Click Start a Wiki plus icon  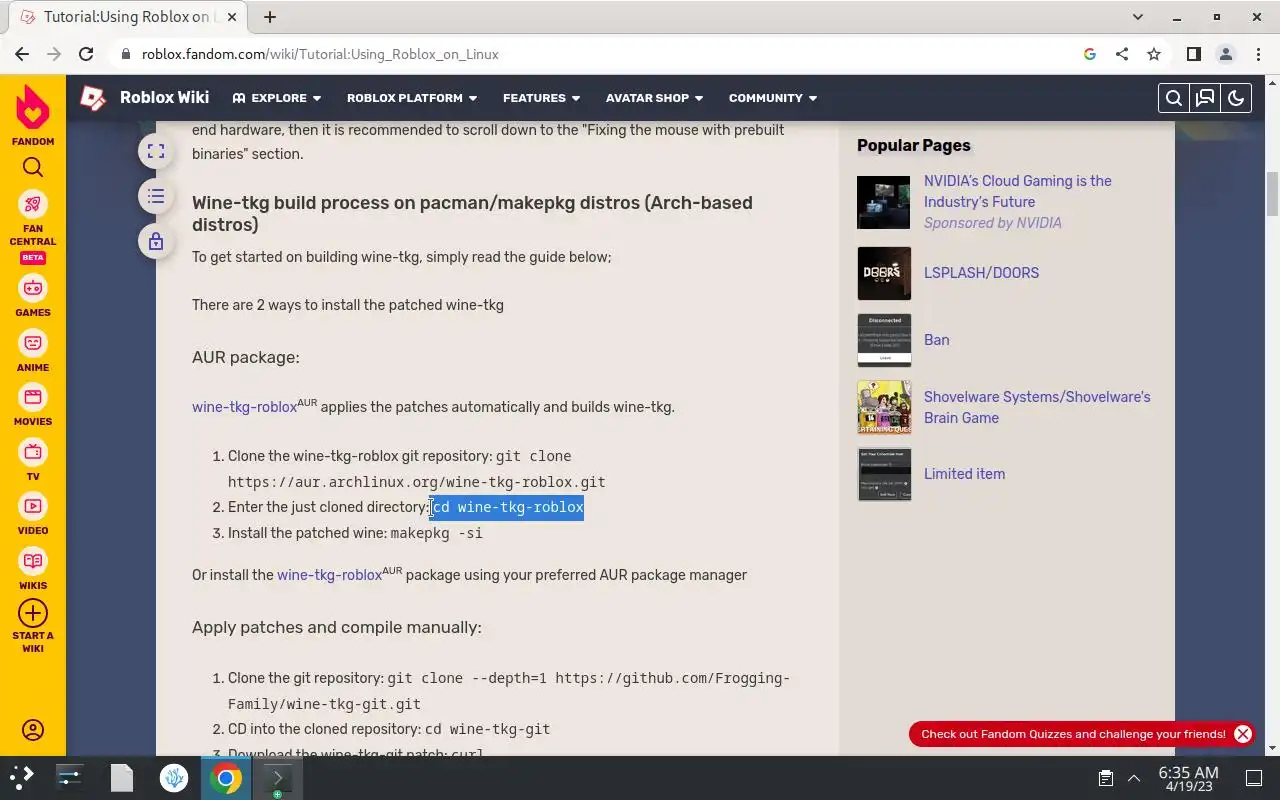pos(33,613)
